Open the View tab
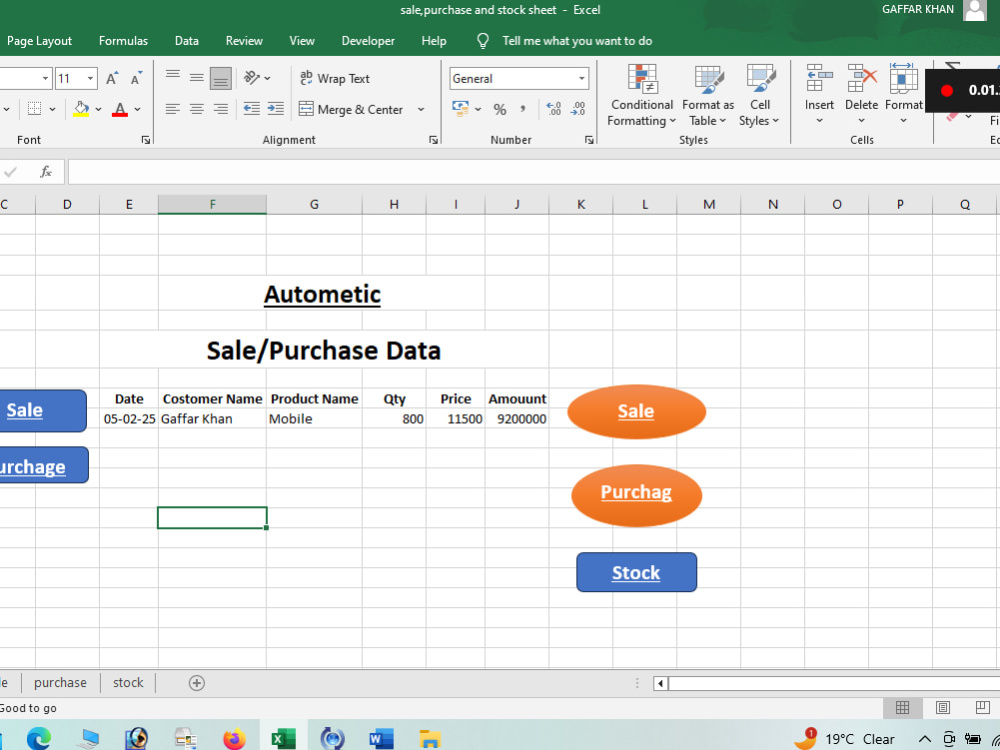The height and width of the screenshot is (750, 1000). pyautogui.click(x=302, y=41)
